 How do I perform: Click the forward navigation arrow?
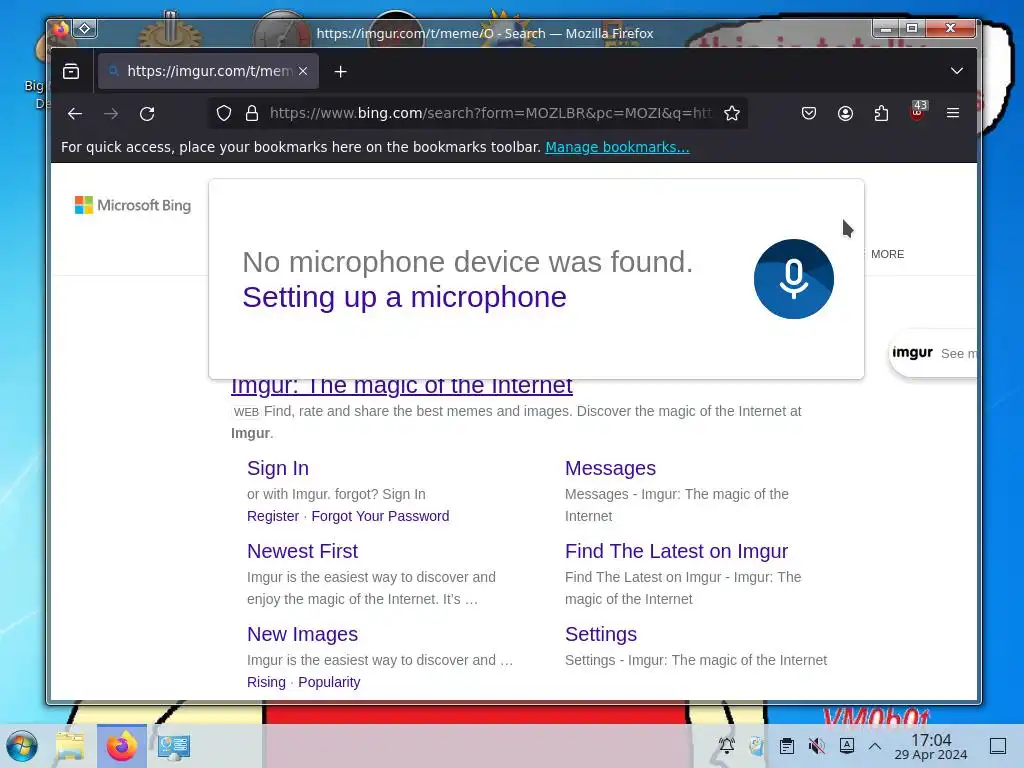(111, 114)
